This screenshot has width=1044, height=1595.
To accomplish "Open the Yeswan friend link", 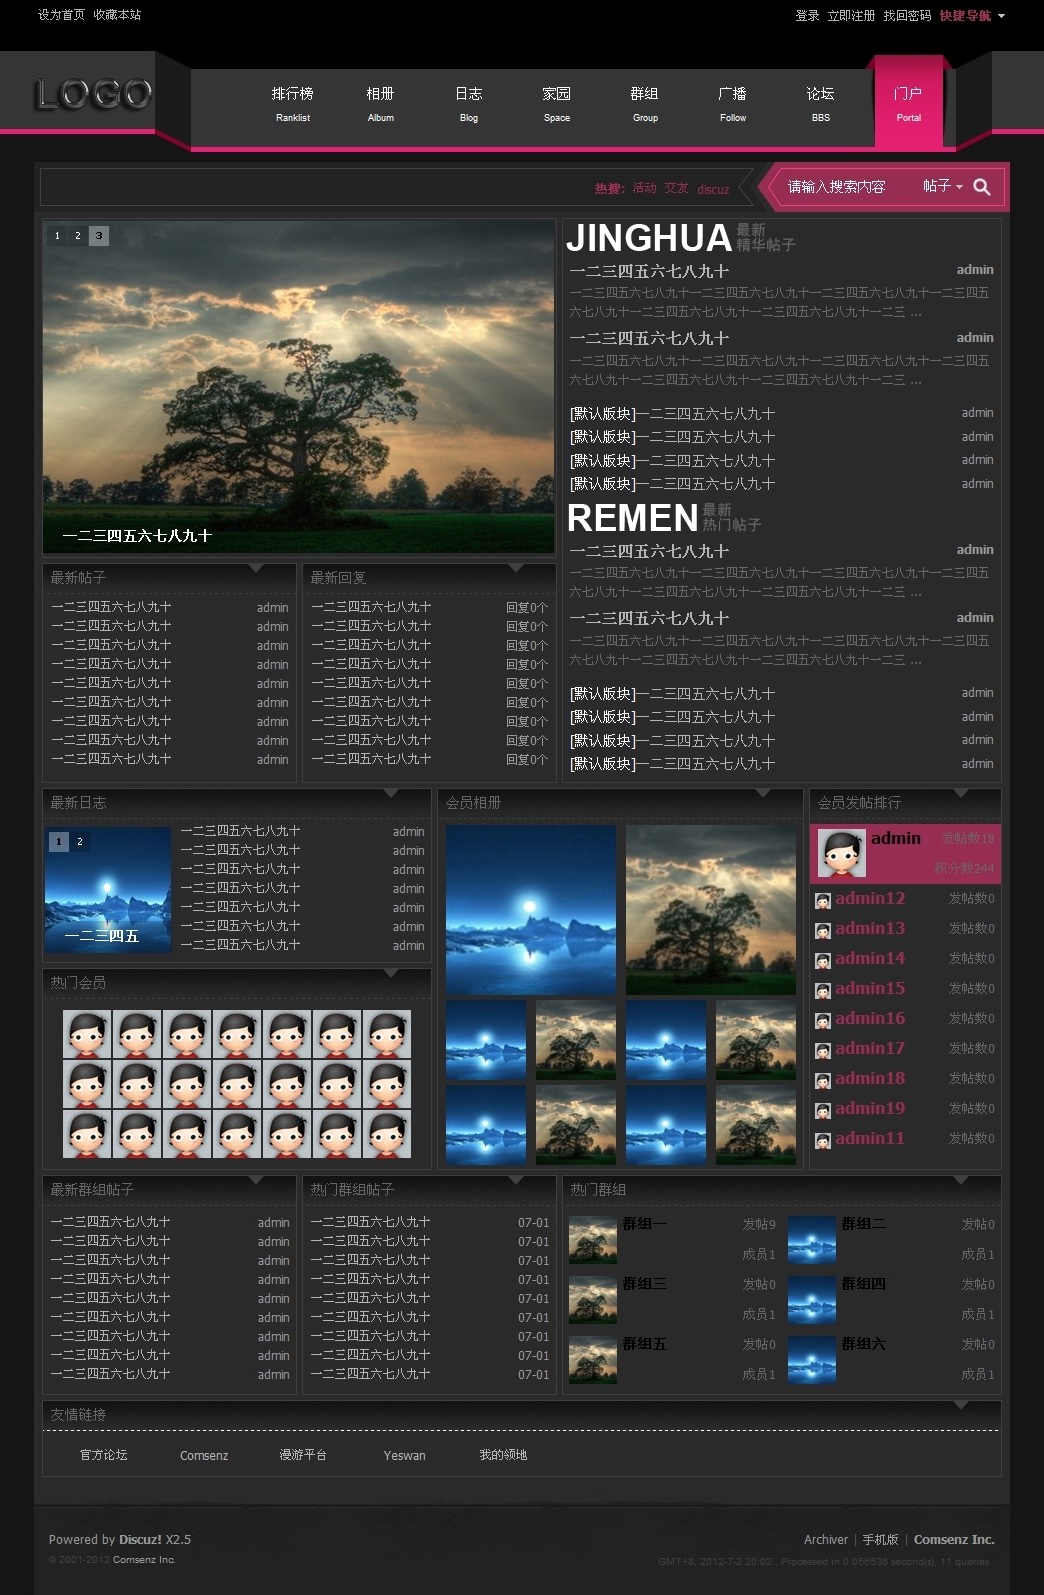I will click(x=404, y=1456).
